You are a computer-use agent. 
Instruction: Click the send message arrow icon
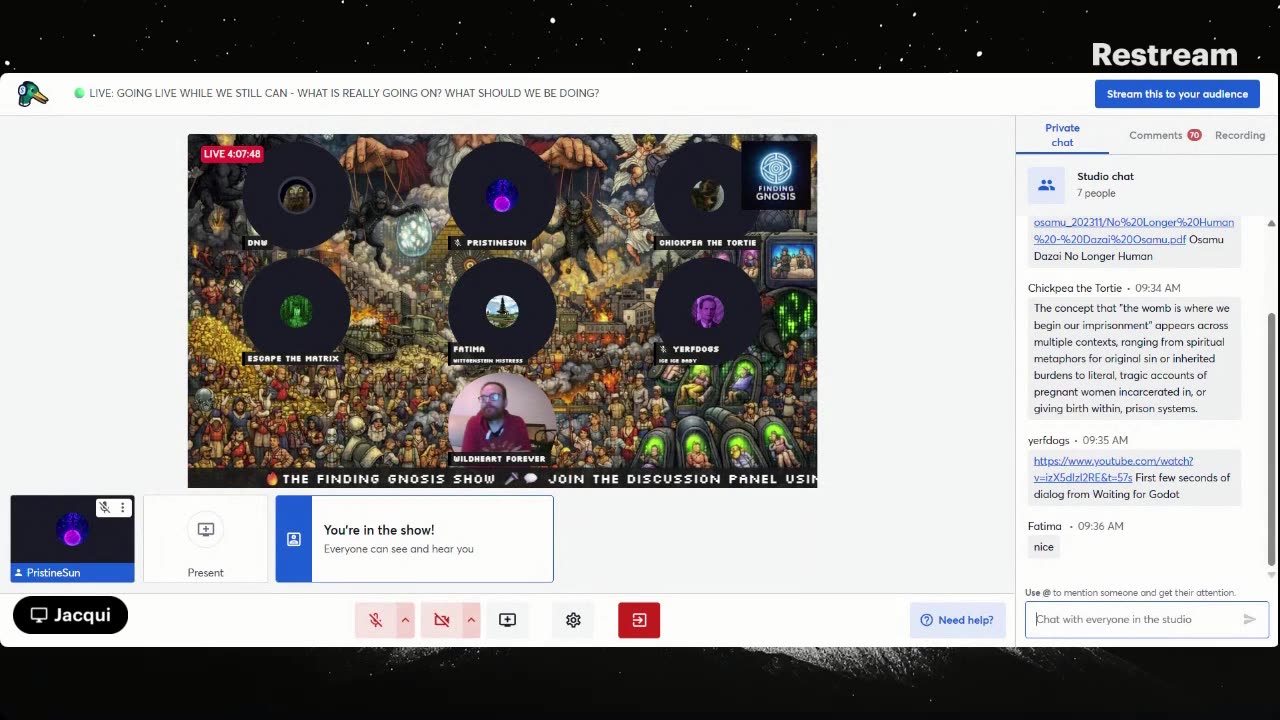pos(1250,619)
